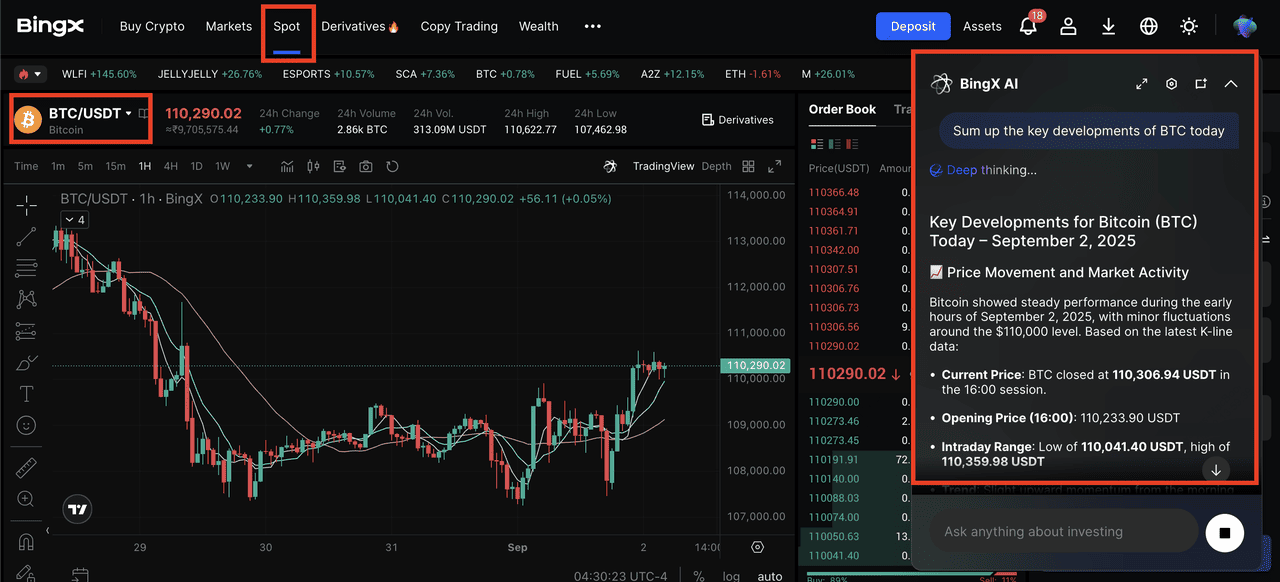
Task: Start a new BingX AI chat
Action: 1201,84
